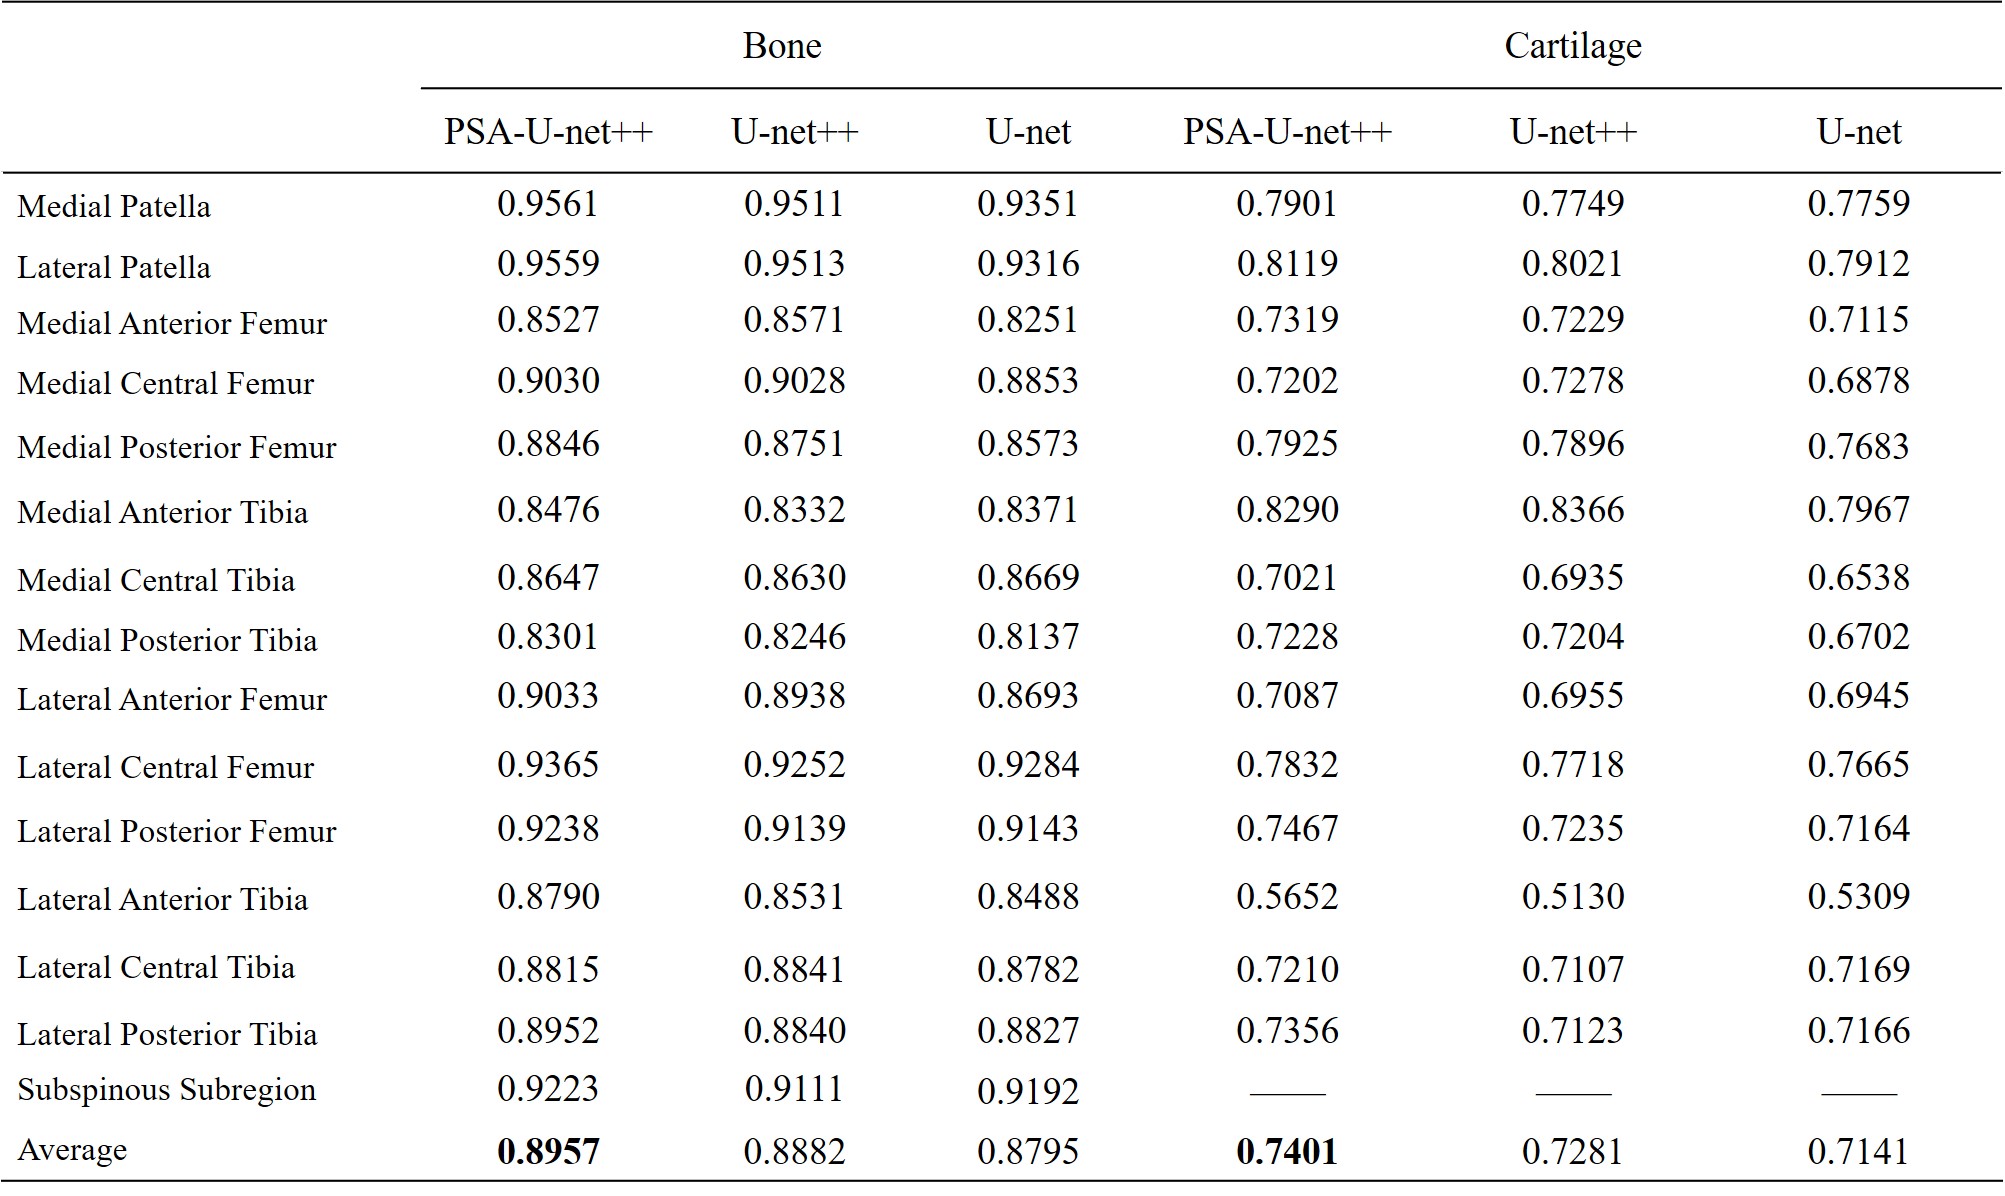Click the Subspinous Subregion row label
The image size is (2005, 1196).
(x=166, y=1090)
